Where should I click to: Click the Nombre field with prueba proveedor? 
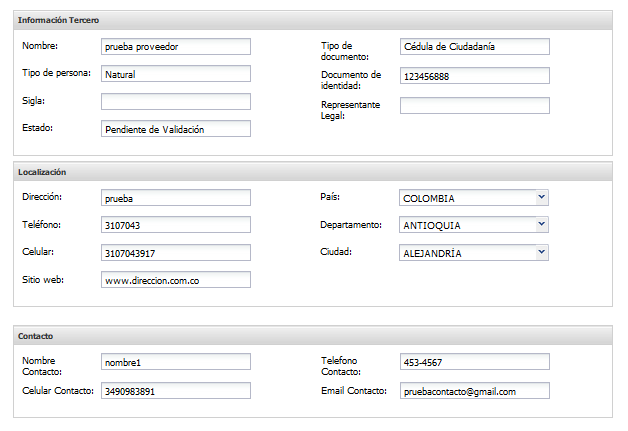tap(175, 46)
